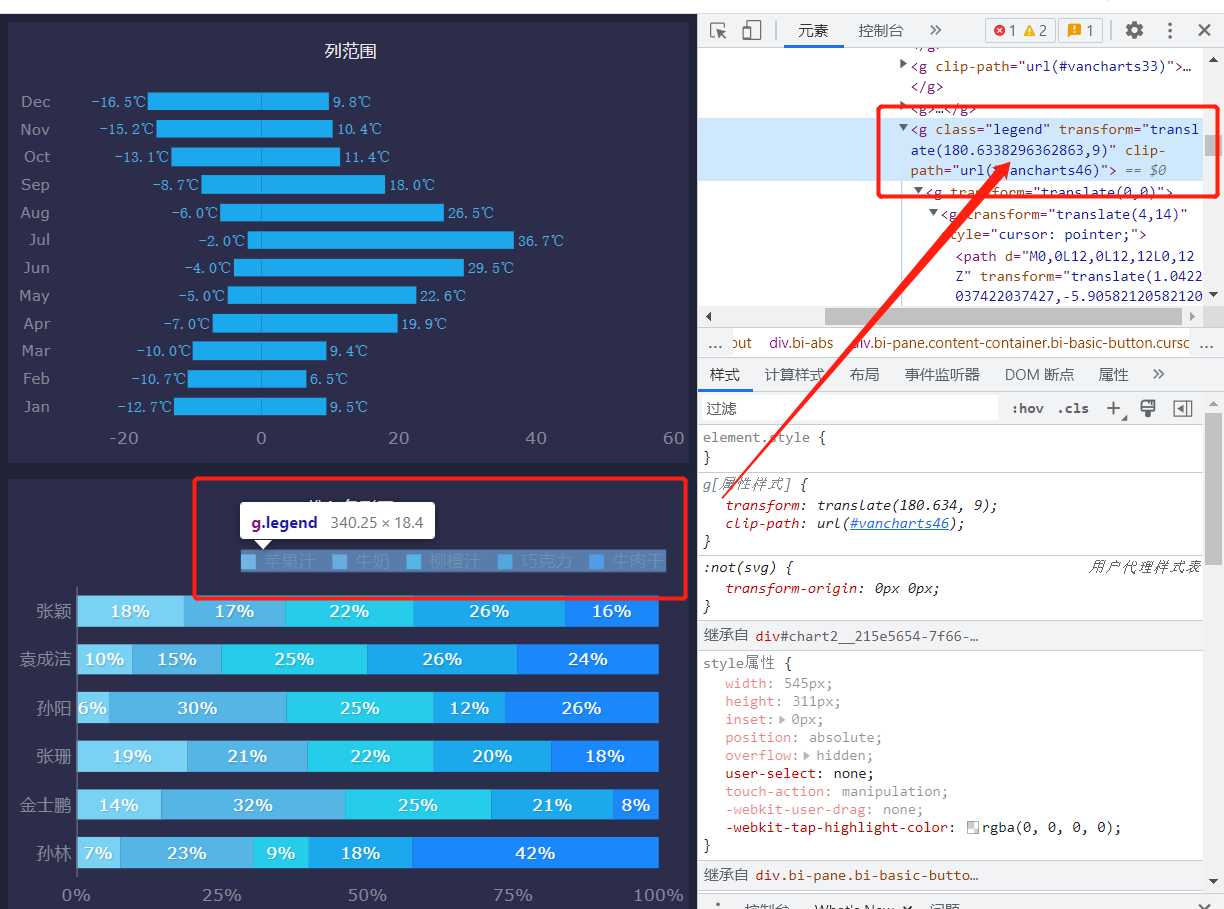Viewport: 1224px width, 909px height.
Task: Click the 列范围 chart title
Action: (350, 51)
